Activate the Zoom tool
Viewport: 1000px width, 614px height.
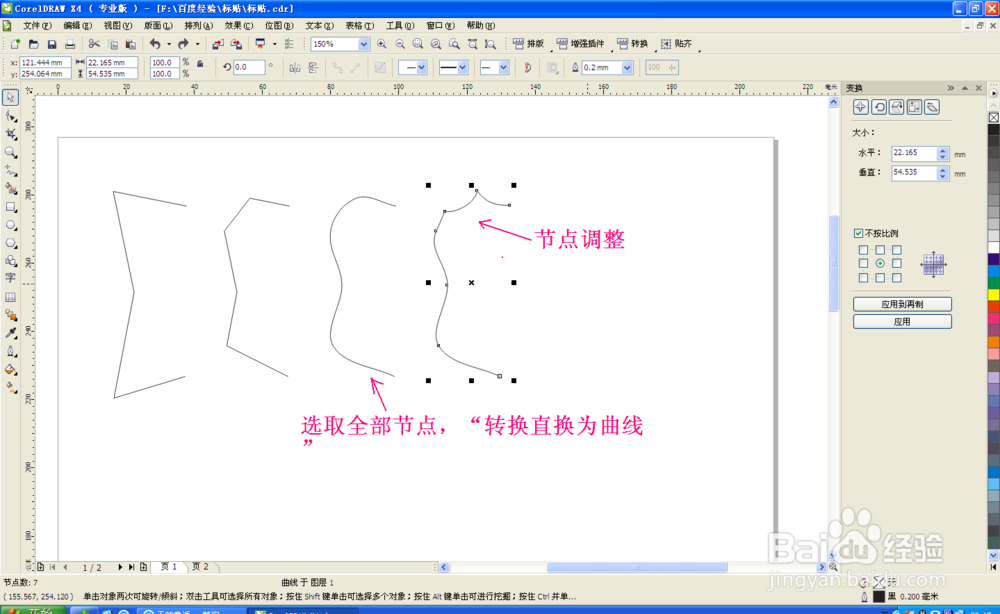[x=11, y=153]
